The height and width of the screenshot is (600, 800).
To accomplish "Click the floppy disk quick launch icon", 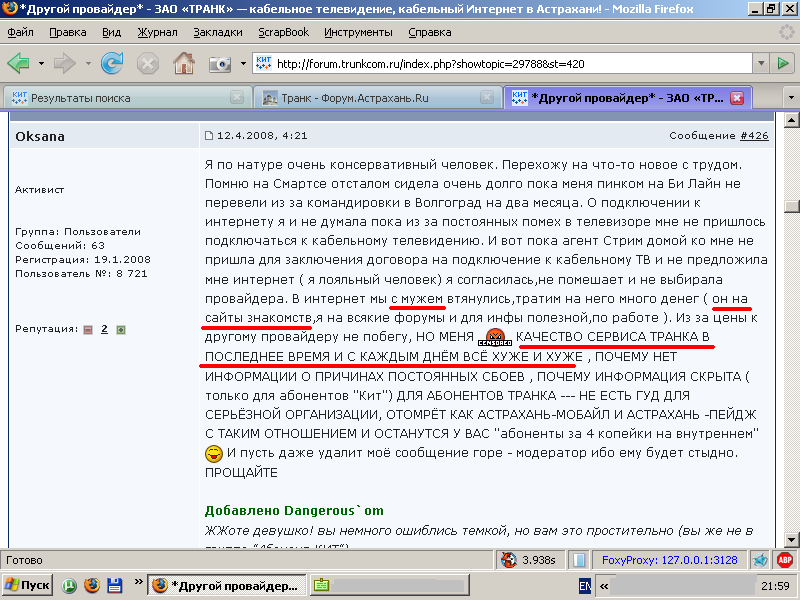I will click(114, 585).
